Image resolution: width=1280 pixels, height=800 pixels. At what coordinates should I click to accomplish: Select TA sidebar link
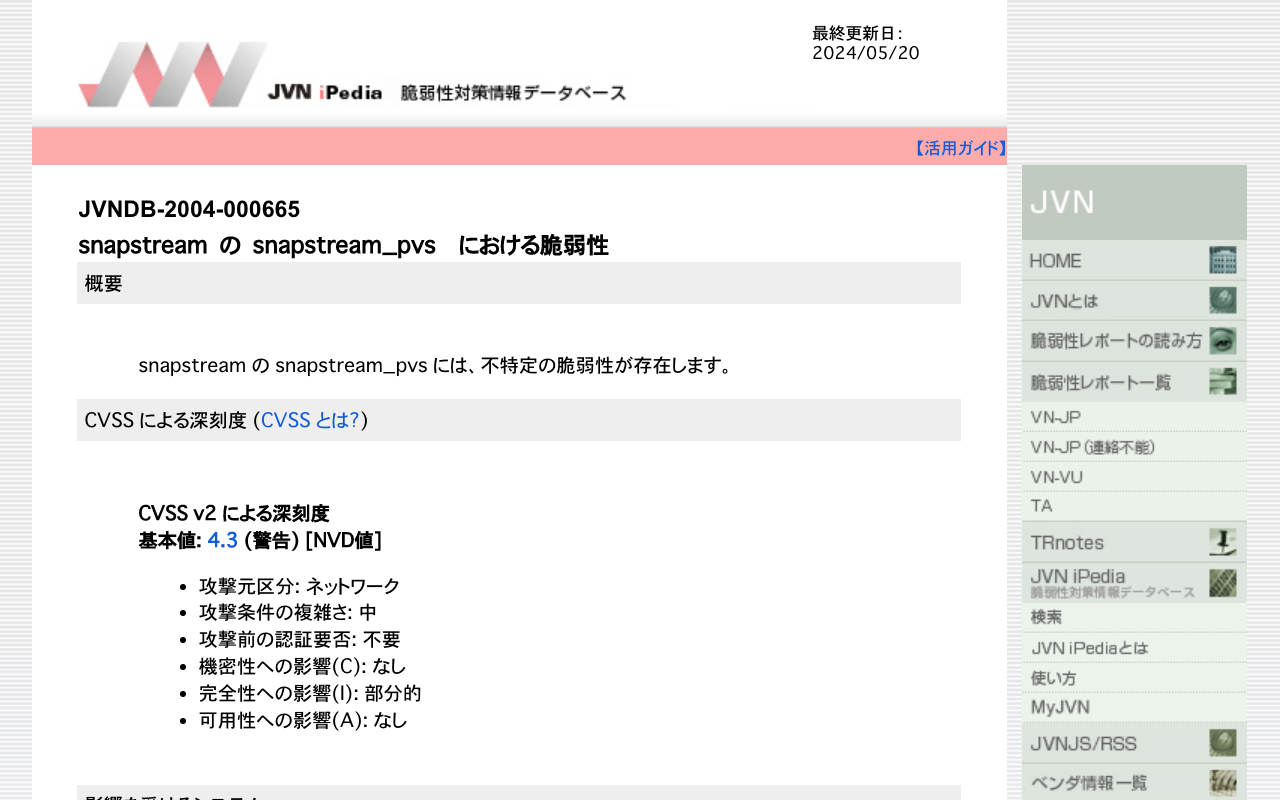[1134, 506]
